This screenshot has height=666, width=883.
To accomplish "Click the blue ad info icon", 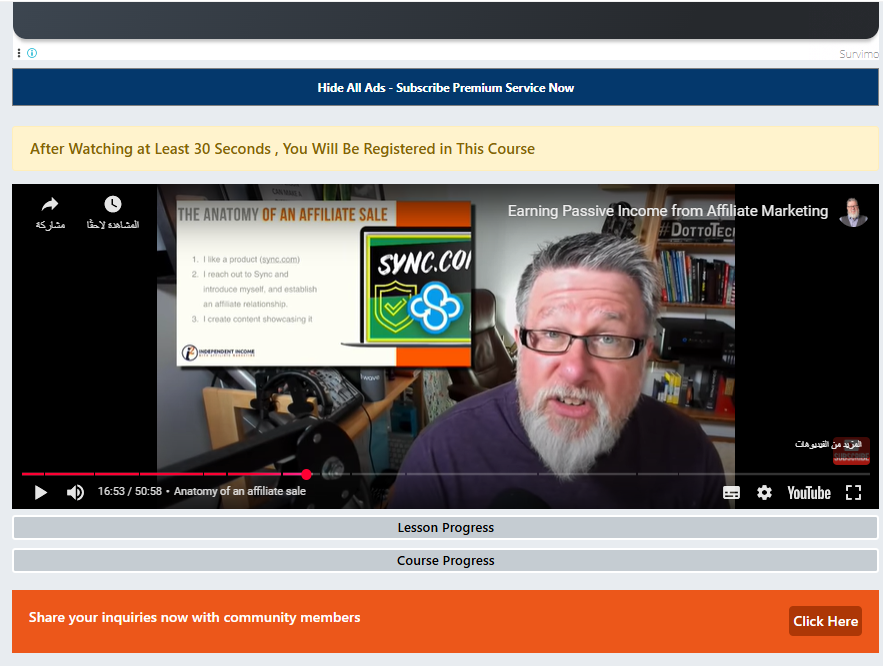I will 32,53.
